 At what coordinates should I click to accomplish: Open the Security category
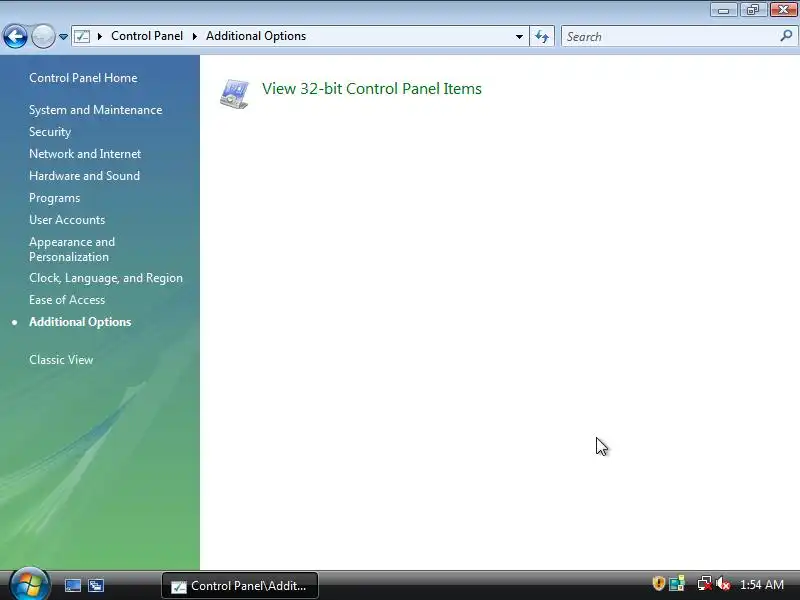50,132
